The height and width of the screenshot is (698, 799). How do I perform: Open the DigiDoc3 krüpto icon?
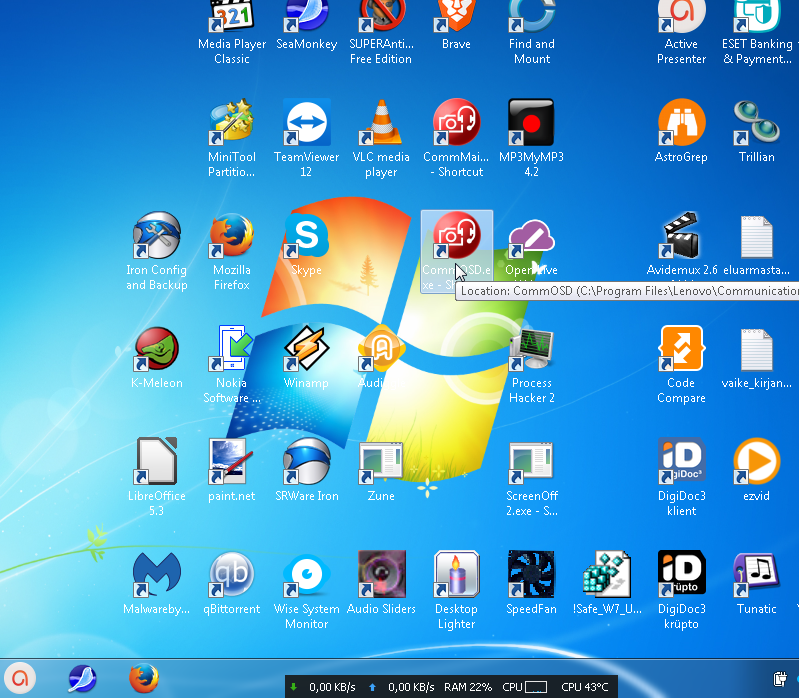(x=681, y=574)
